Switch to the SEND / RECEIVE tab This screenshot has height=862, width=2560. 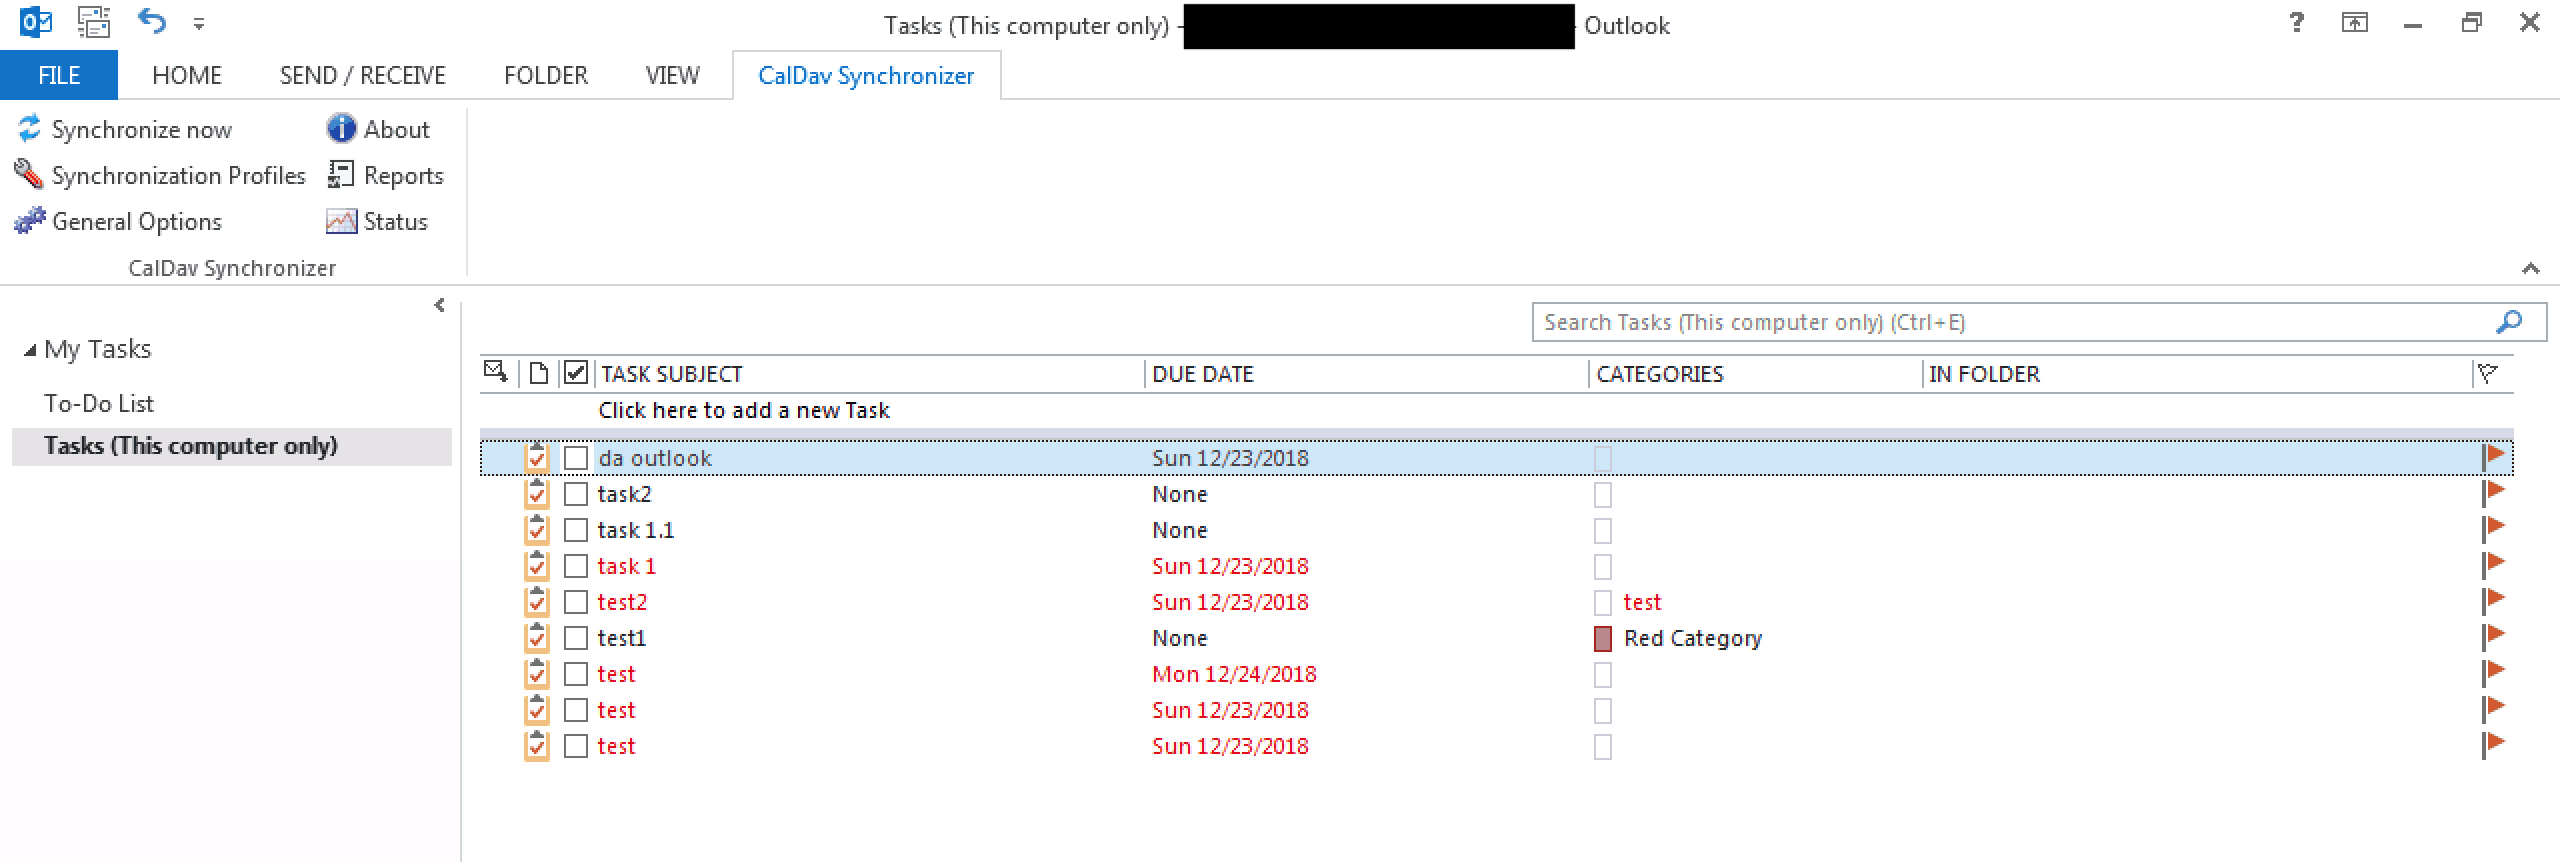click(363, 75)
